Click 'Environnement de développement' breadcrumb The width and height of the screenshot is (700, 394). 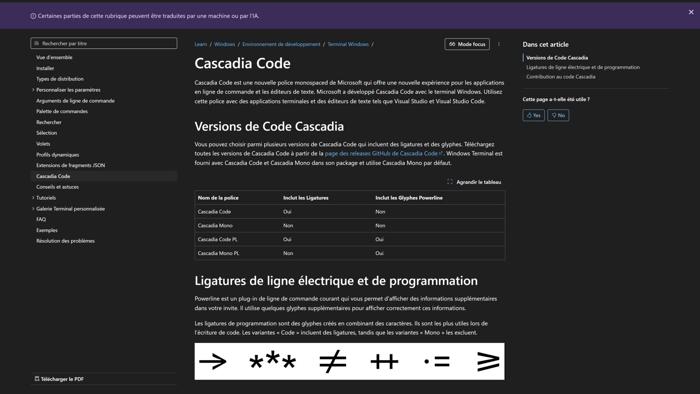[x=281, y=44]
